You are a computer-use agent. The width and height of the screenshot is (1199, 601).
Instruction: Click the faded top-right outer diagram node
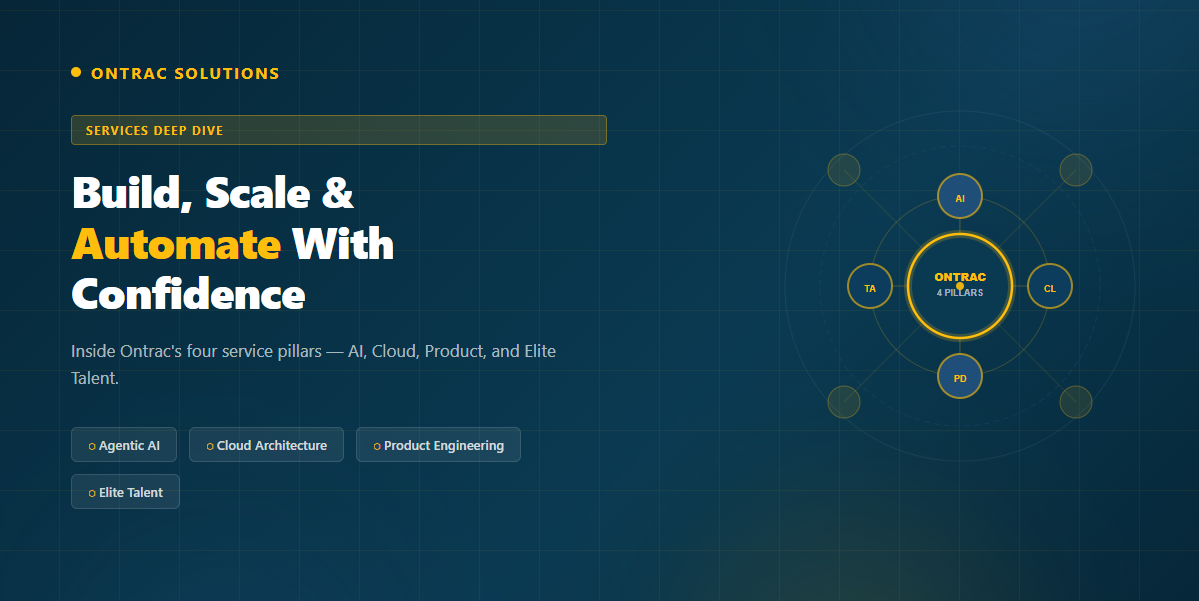click(1076, 170)
